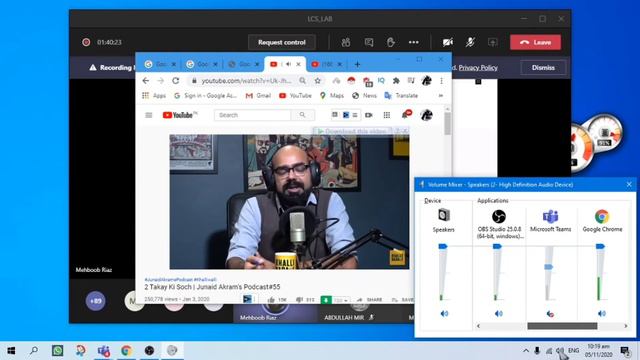Open YouTube account avatar menu

pos(427,115)
